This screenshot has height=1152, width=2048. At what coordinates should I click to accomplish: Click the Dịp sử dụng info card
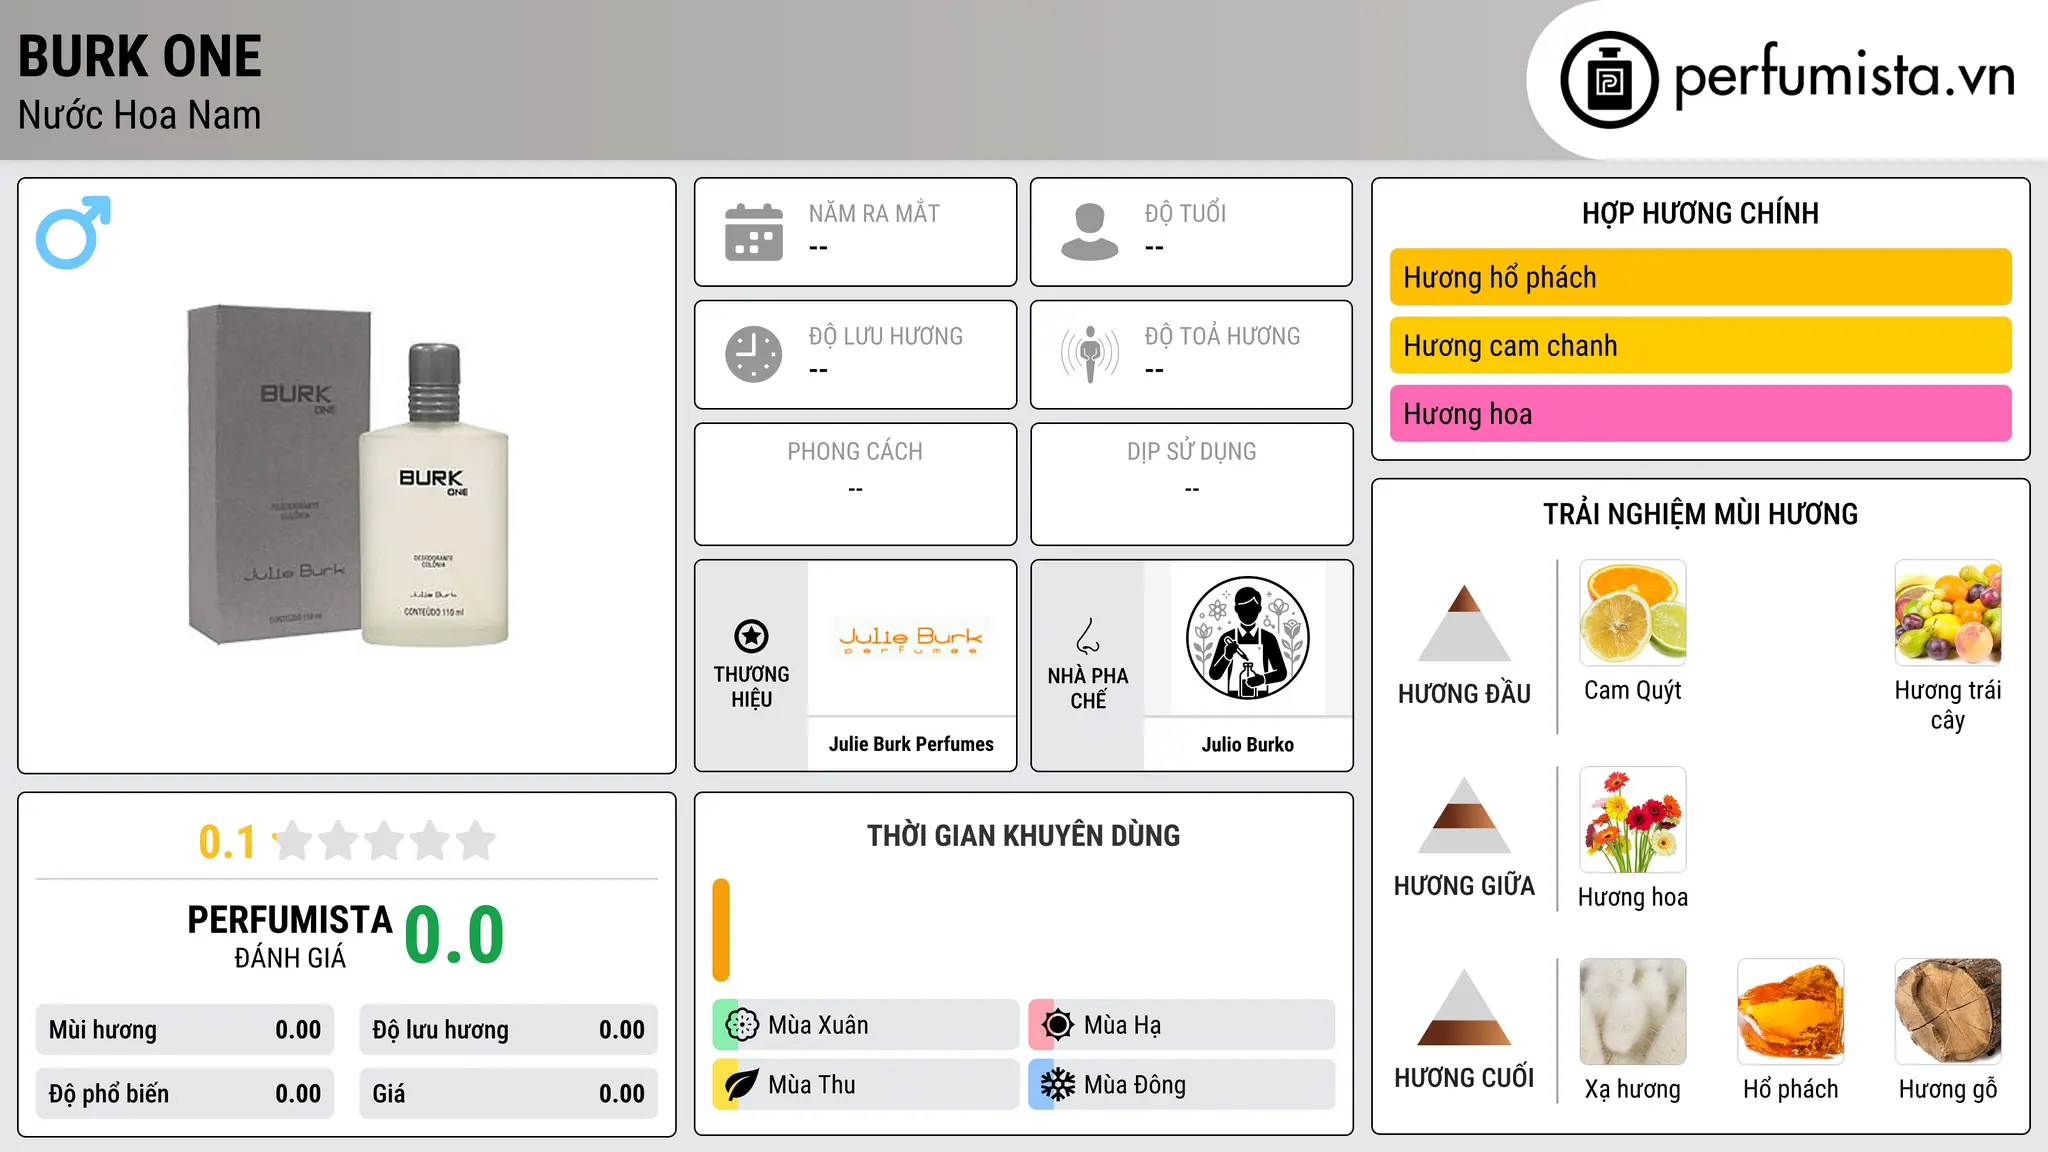pyautogui.click(x=1191, y=484)
